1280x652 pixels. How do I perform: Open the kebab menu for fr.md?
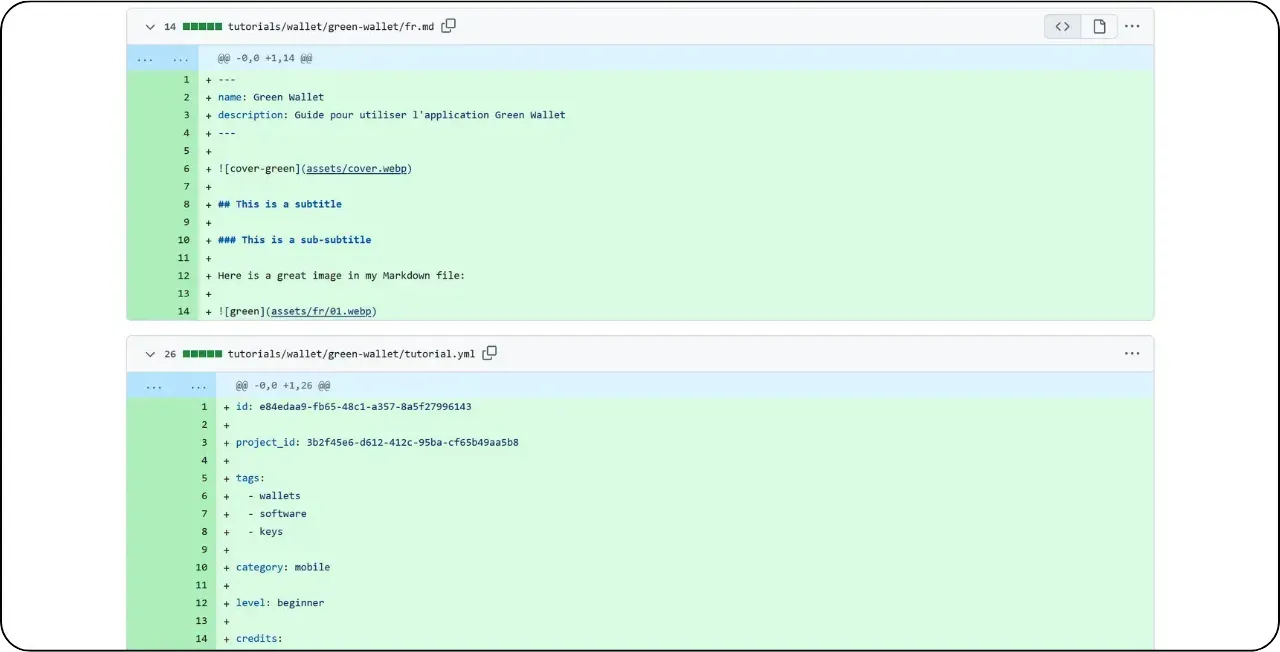point(1132,26)
